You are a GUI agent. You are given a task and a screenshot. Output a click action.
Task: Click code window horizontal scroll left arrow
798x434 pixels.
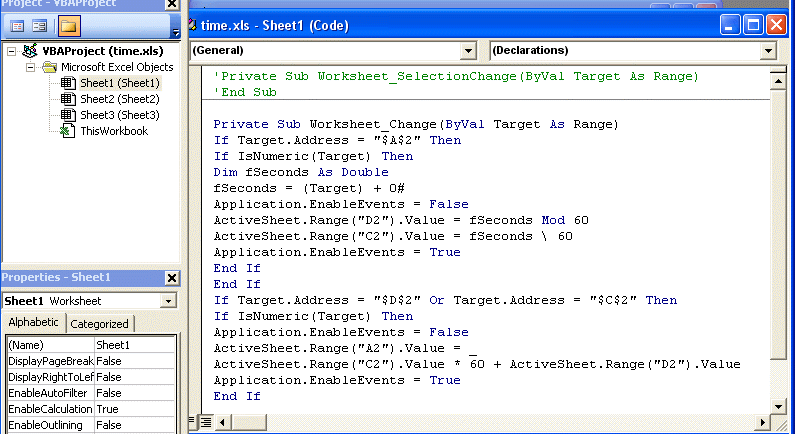tap(222, 422)
